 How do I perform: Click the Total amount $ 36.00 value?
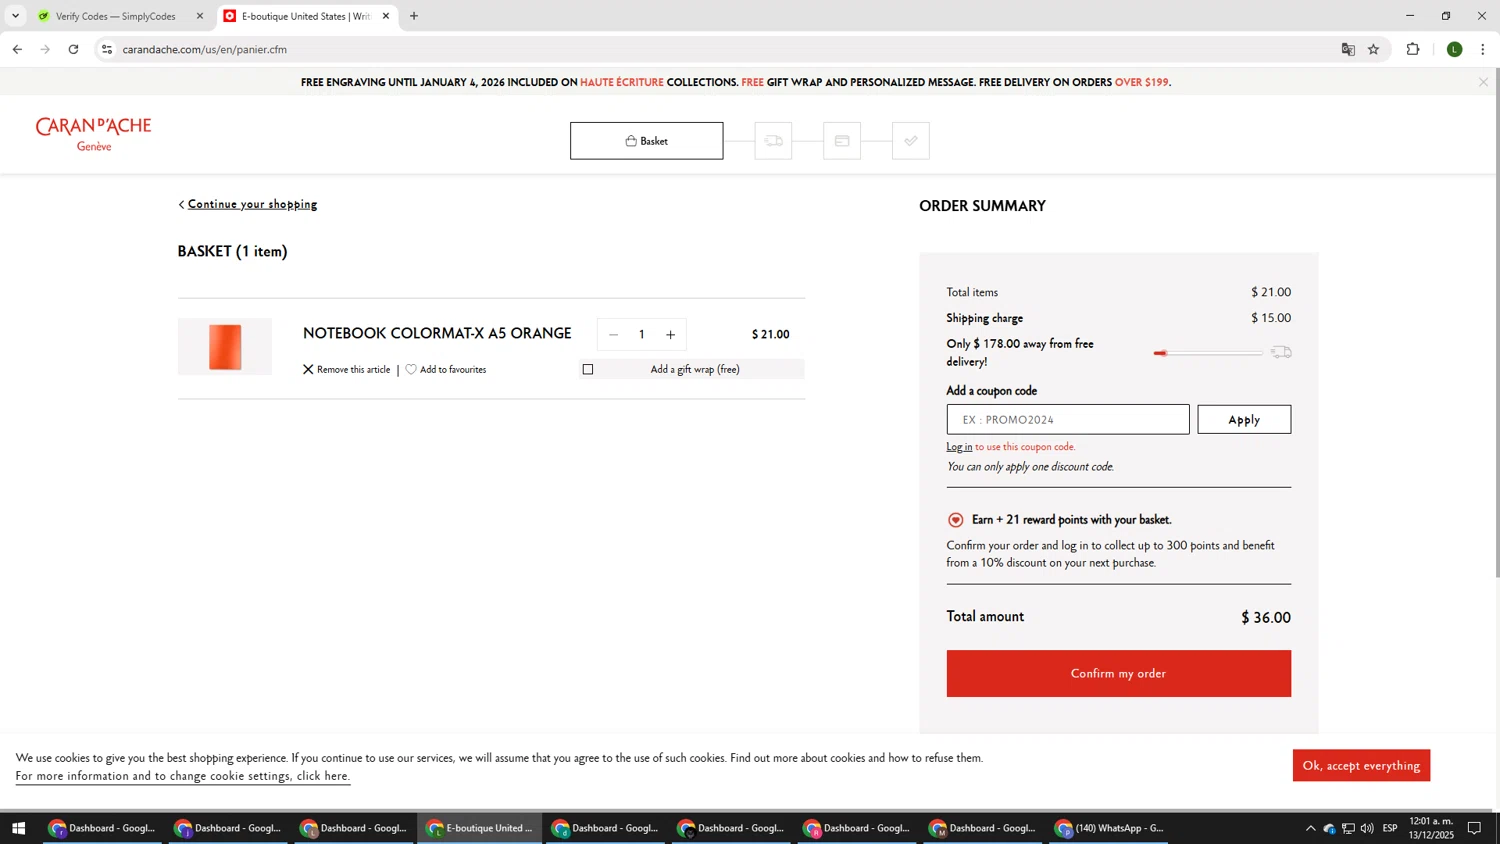(1266, 618)
